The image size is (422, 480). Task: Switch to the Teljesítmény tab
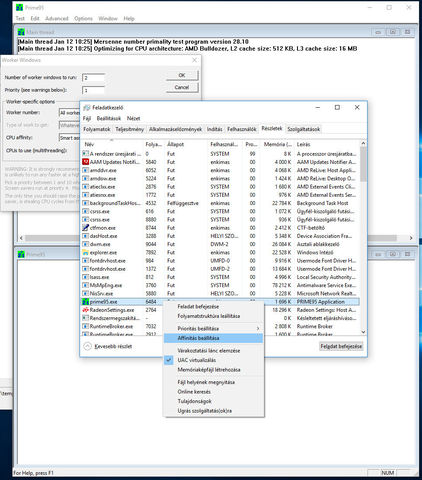coord(129,129)
